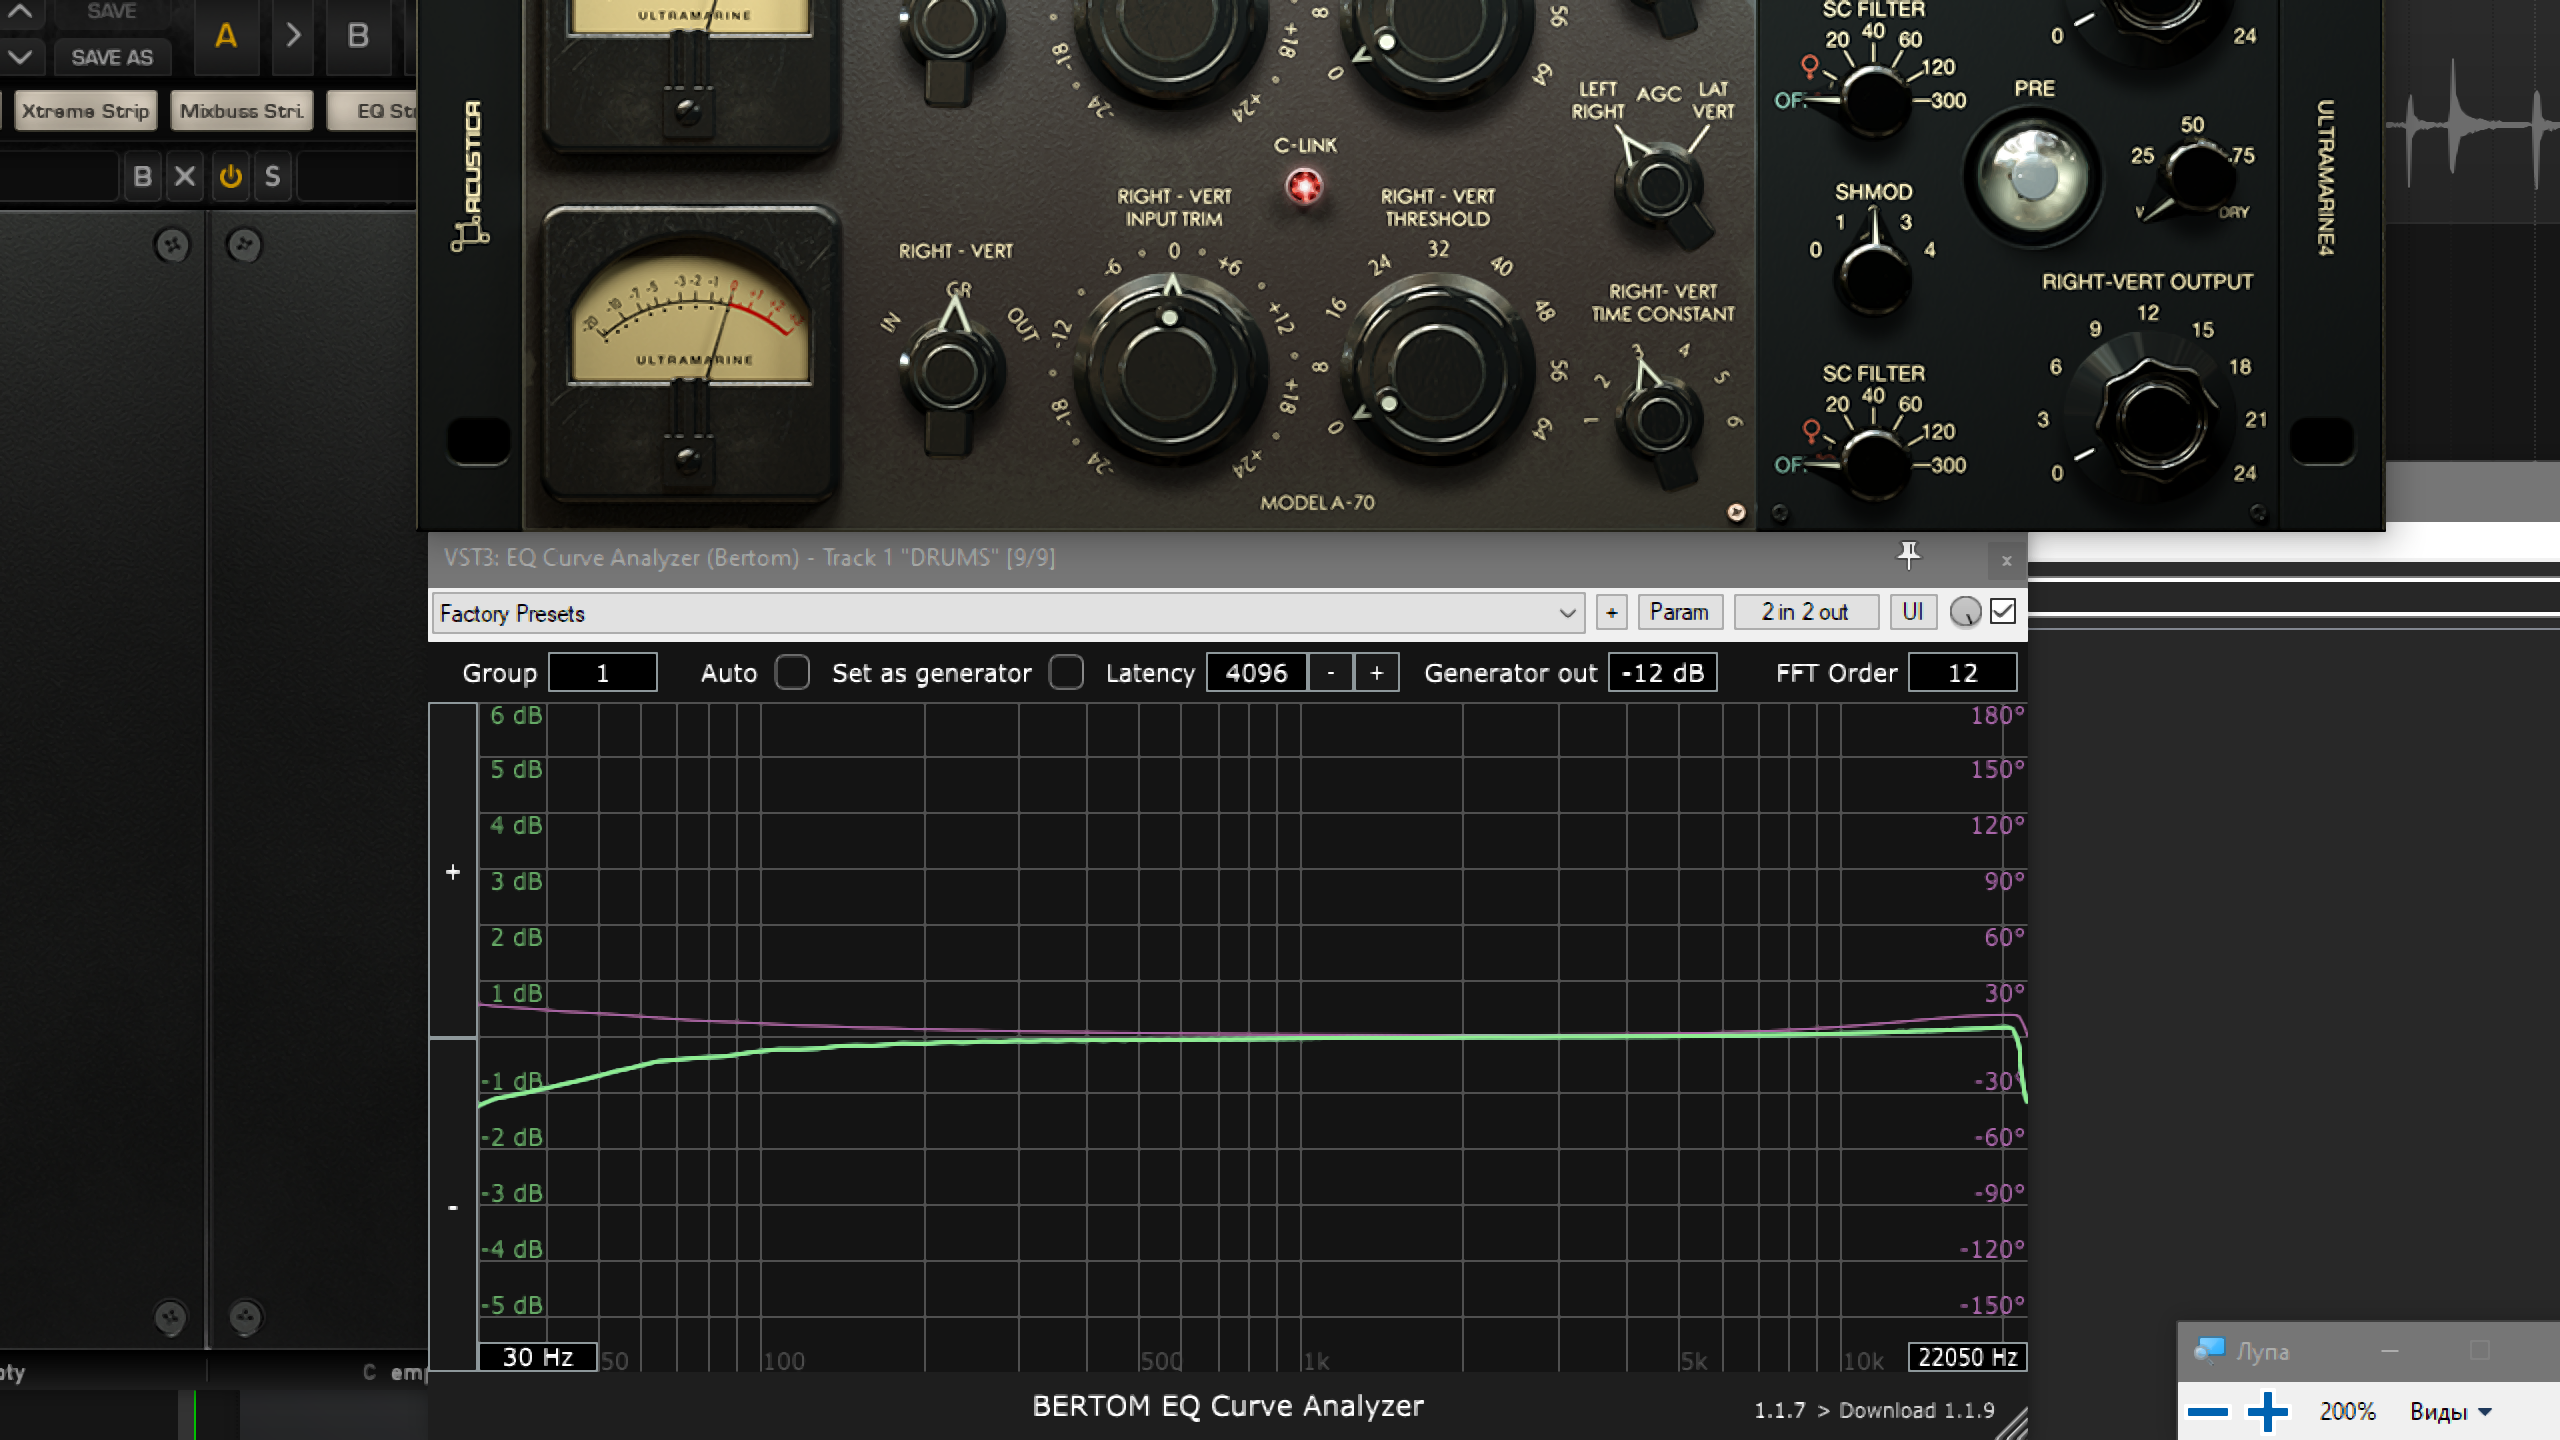The height and width of the screenshot is (1440, 2560).
Task: Switch to the Mixbuss Strip tab
Action: coord(241,111)
